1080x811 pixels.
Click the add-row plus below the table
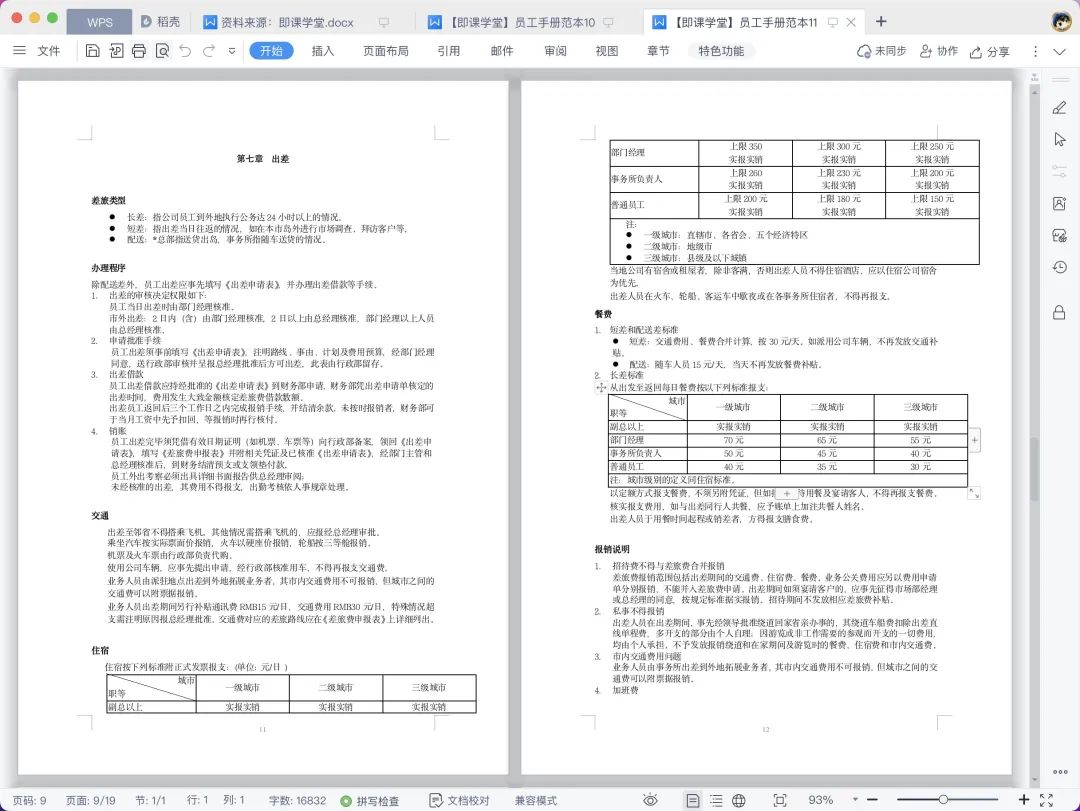click(787, 493)
